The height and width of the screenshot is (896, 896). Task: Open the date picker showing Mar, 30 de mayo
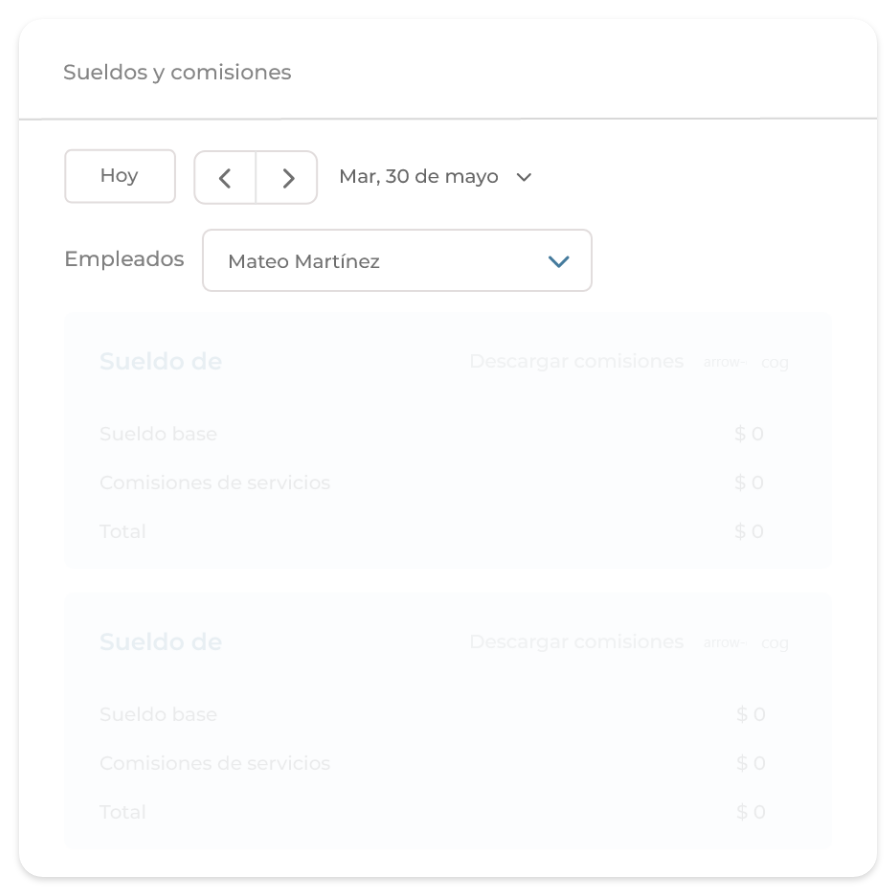[419, 177]
